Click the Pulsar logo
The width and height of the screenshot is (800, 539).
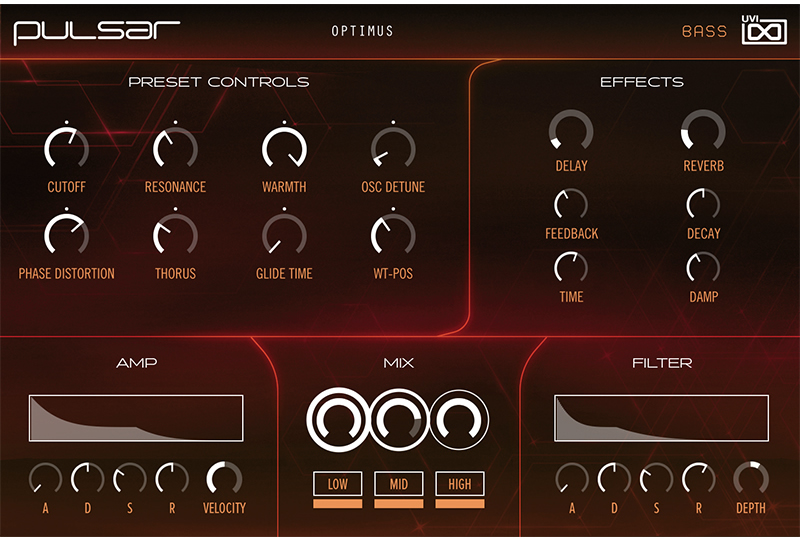coord(96,32)
